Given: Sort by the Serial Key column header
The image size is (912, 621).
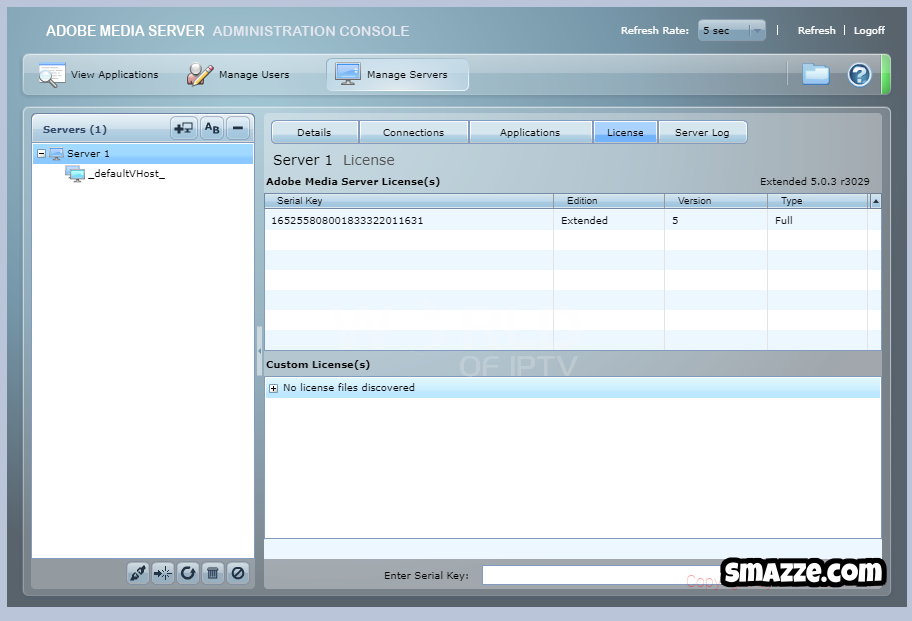Looking at the screenshot, I should [x=409, y=201].
